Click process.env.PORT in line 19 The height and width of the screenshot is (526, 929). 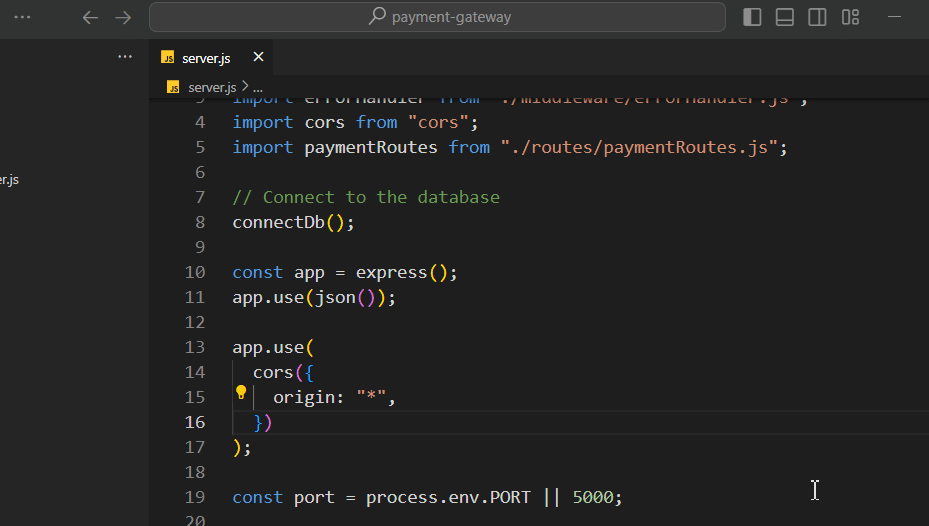448,498
